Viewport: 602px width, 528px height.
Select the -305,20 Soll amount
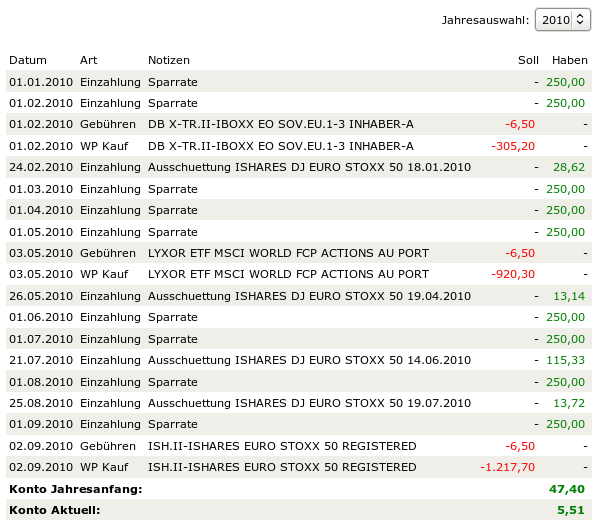[x=513, y=146]
